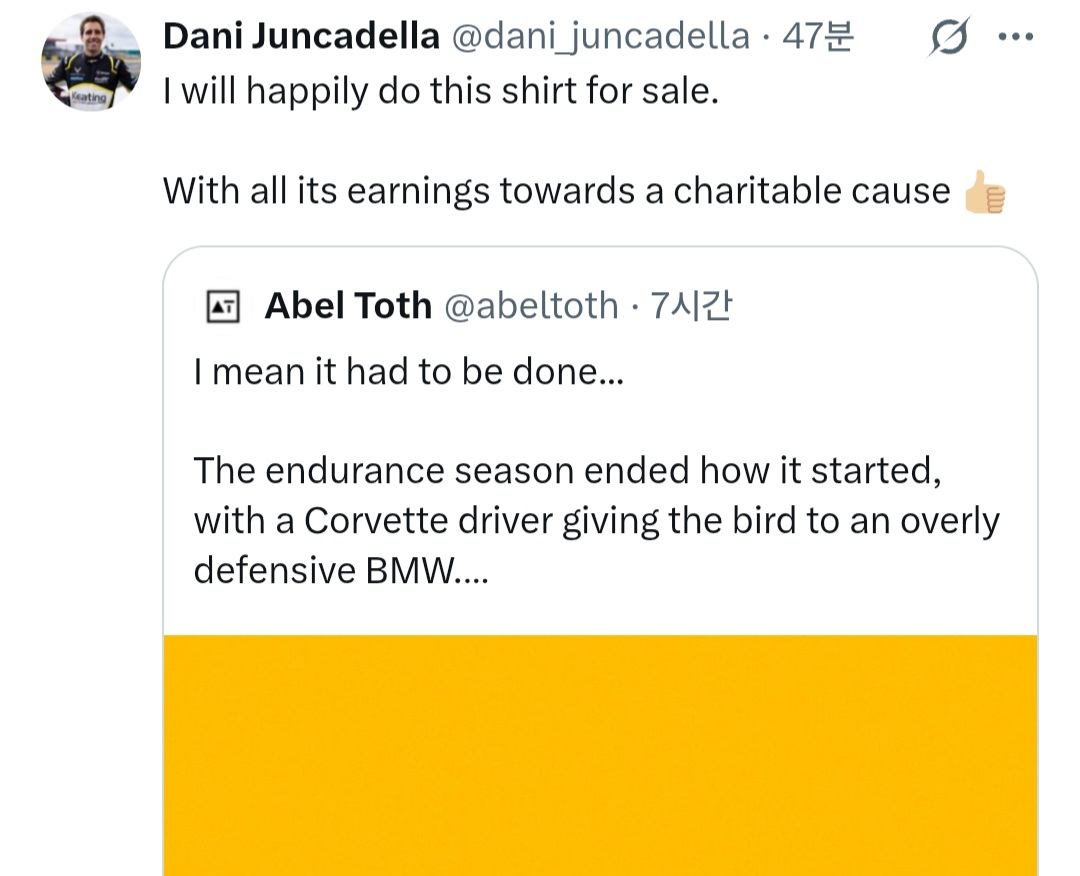This screenshot has height=876, width=1080.
Task: Click "I mean it had to be done..."
Action: coord(408,373)
